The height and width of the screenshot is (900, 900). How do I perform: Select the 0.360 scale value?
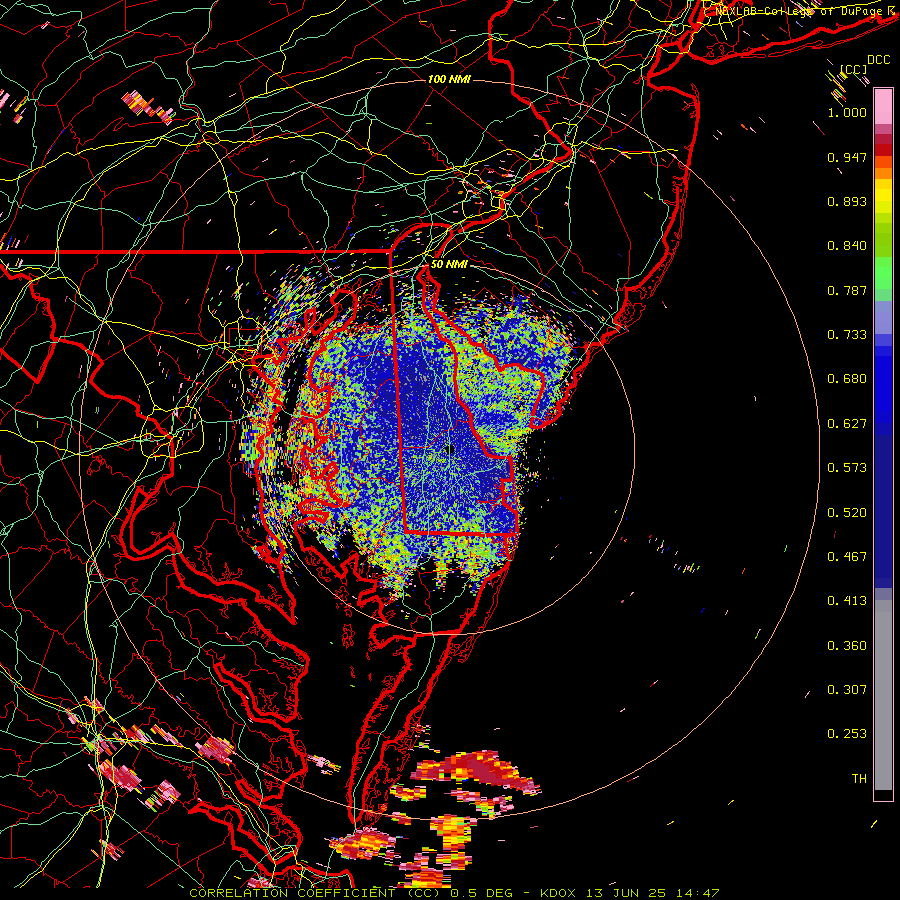point(847,646)
